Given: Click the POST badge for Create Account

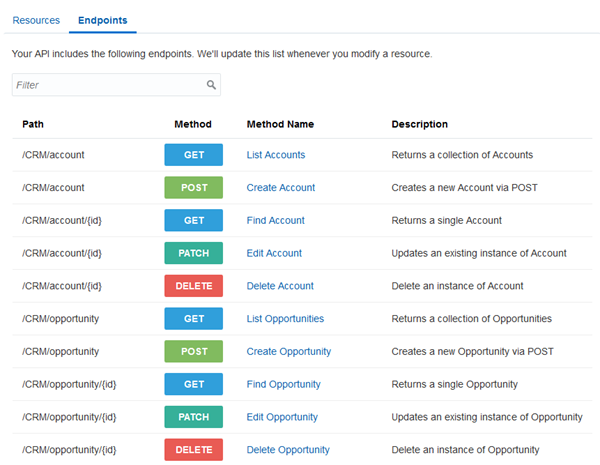Looking at the screenshot, I should (x=194, y=188).
